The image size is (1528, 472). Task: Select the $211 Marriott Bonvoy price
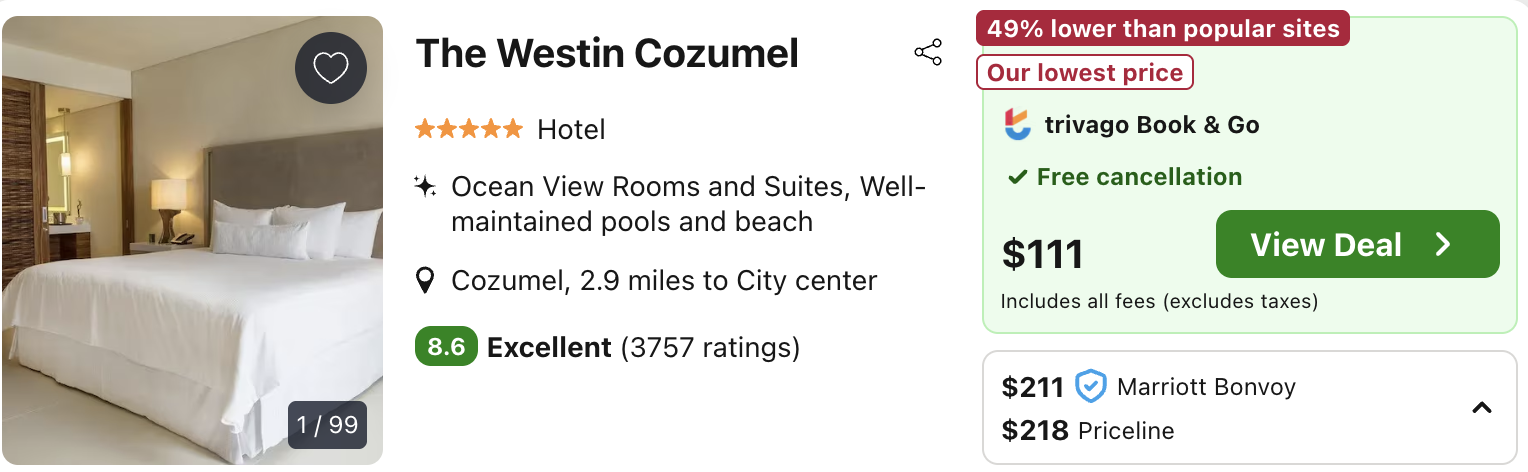tap(1148, 387)
